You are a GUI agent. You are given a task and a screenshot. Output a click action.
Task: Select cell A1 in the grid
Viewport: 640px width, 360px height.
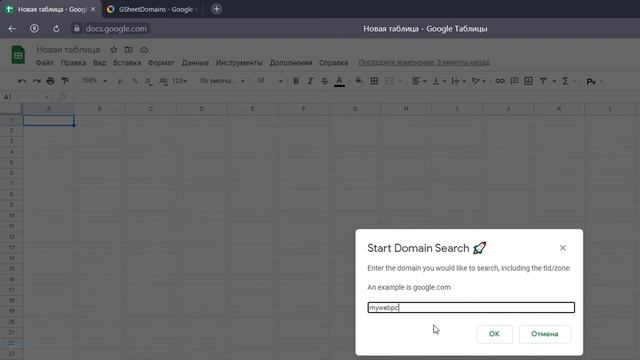49,120
